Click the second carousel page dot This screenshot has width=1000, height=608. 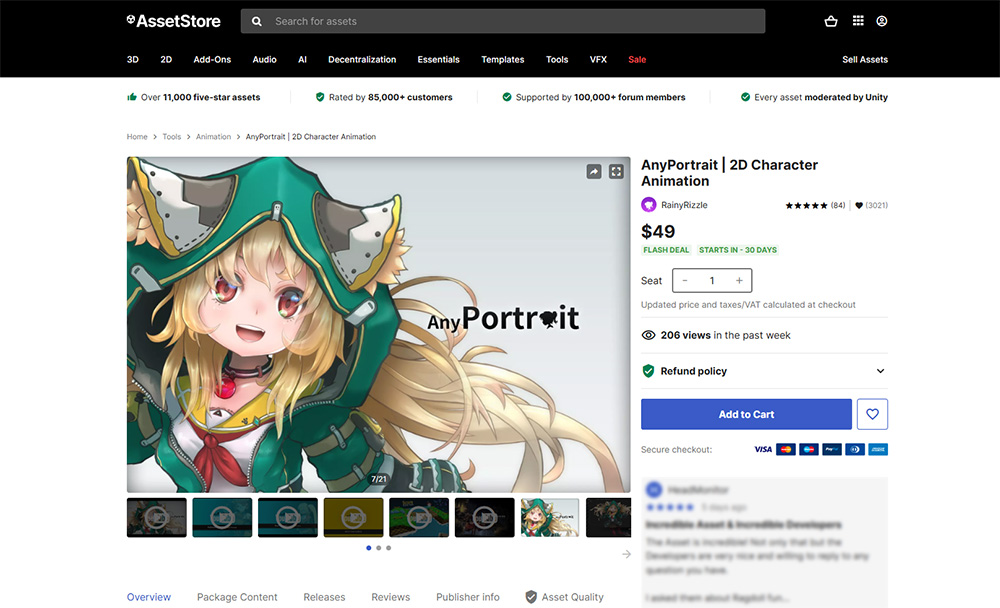[x=379, y=548]
